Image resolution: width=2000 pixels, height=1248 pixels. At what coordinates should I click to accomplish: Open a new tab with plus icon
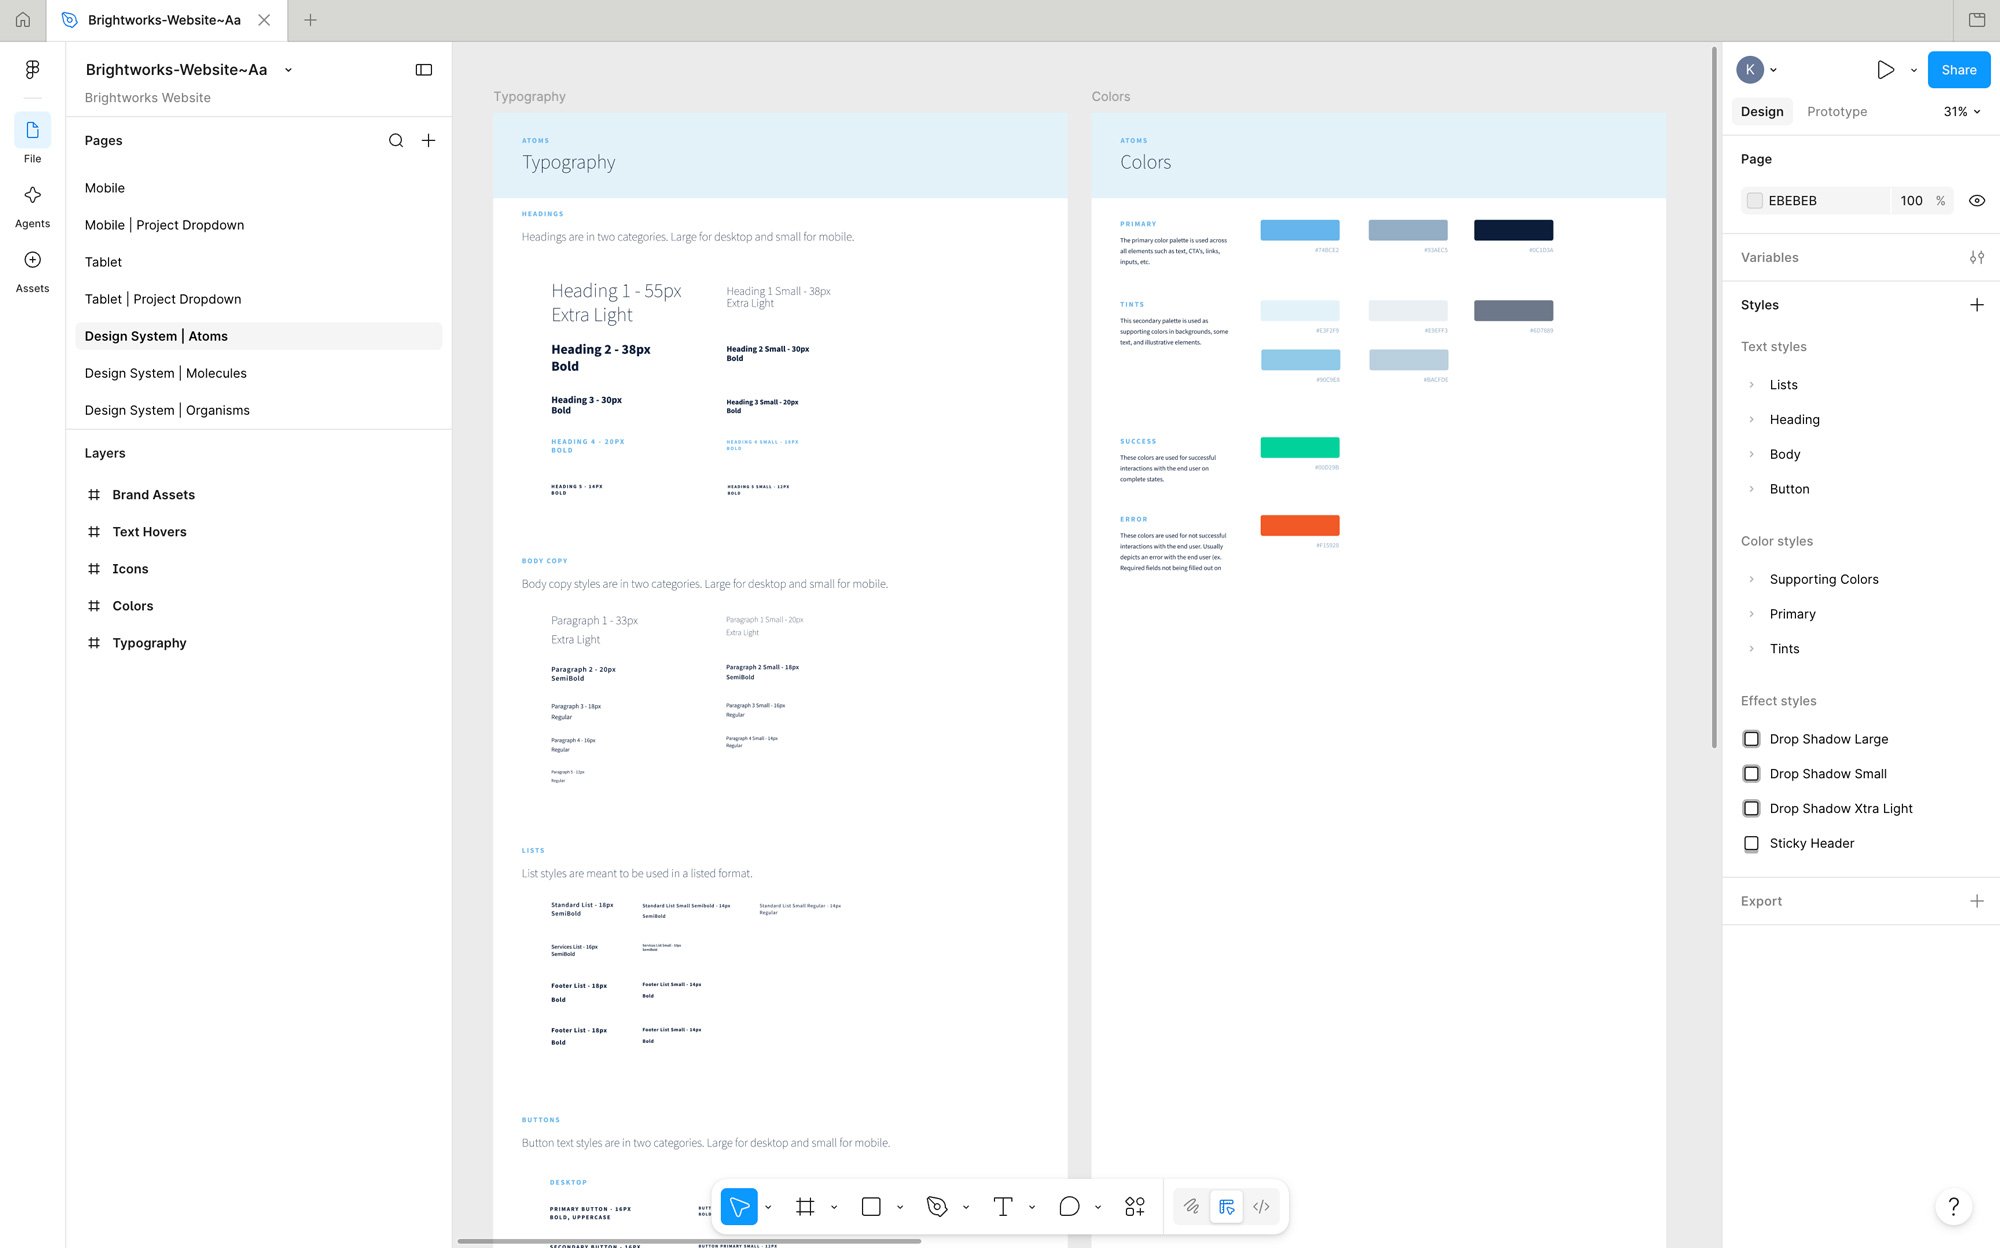point(310,20)
